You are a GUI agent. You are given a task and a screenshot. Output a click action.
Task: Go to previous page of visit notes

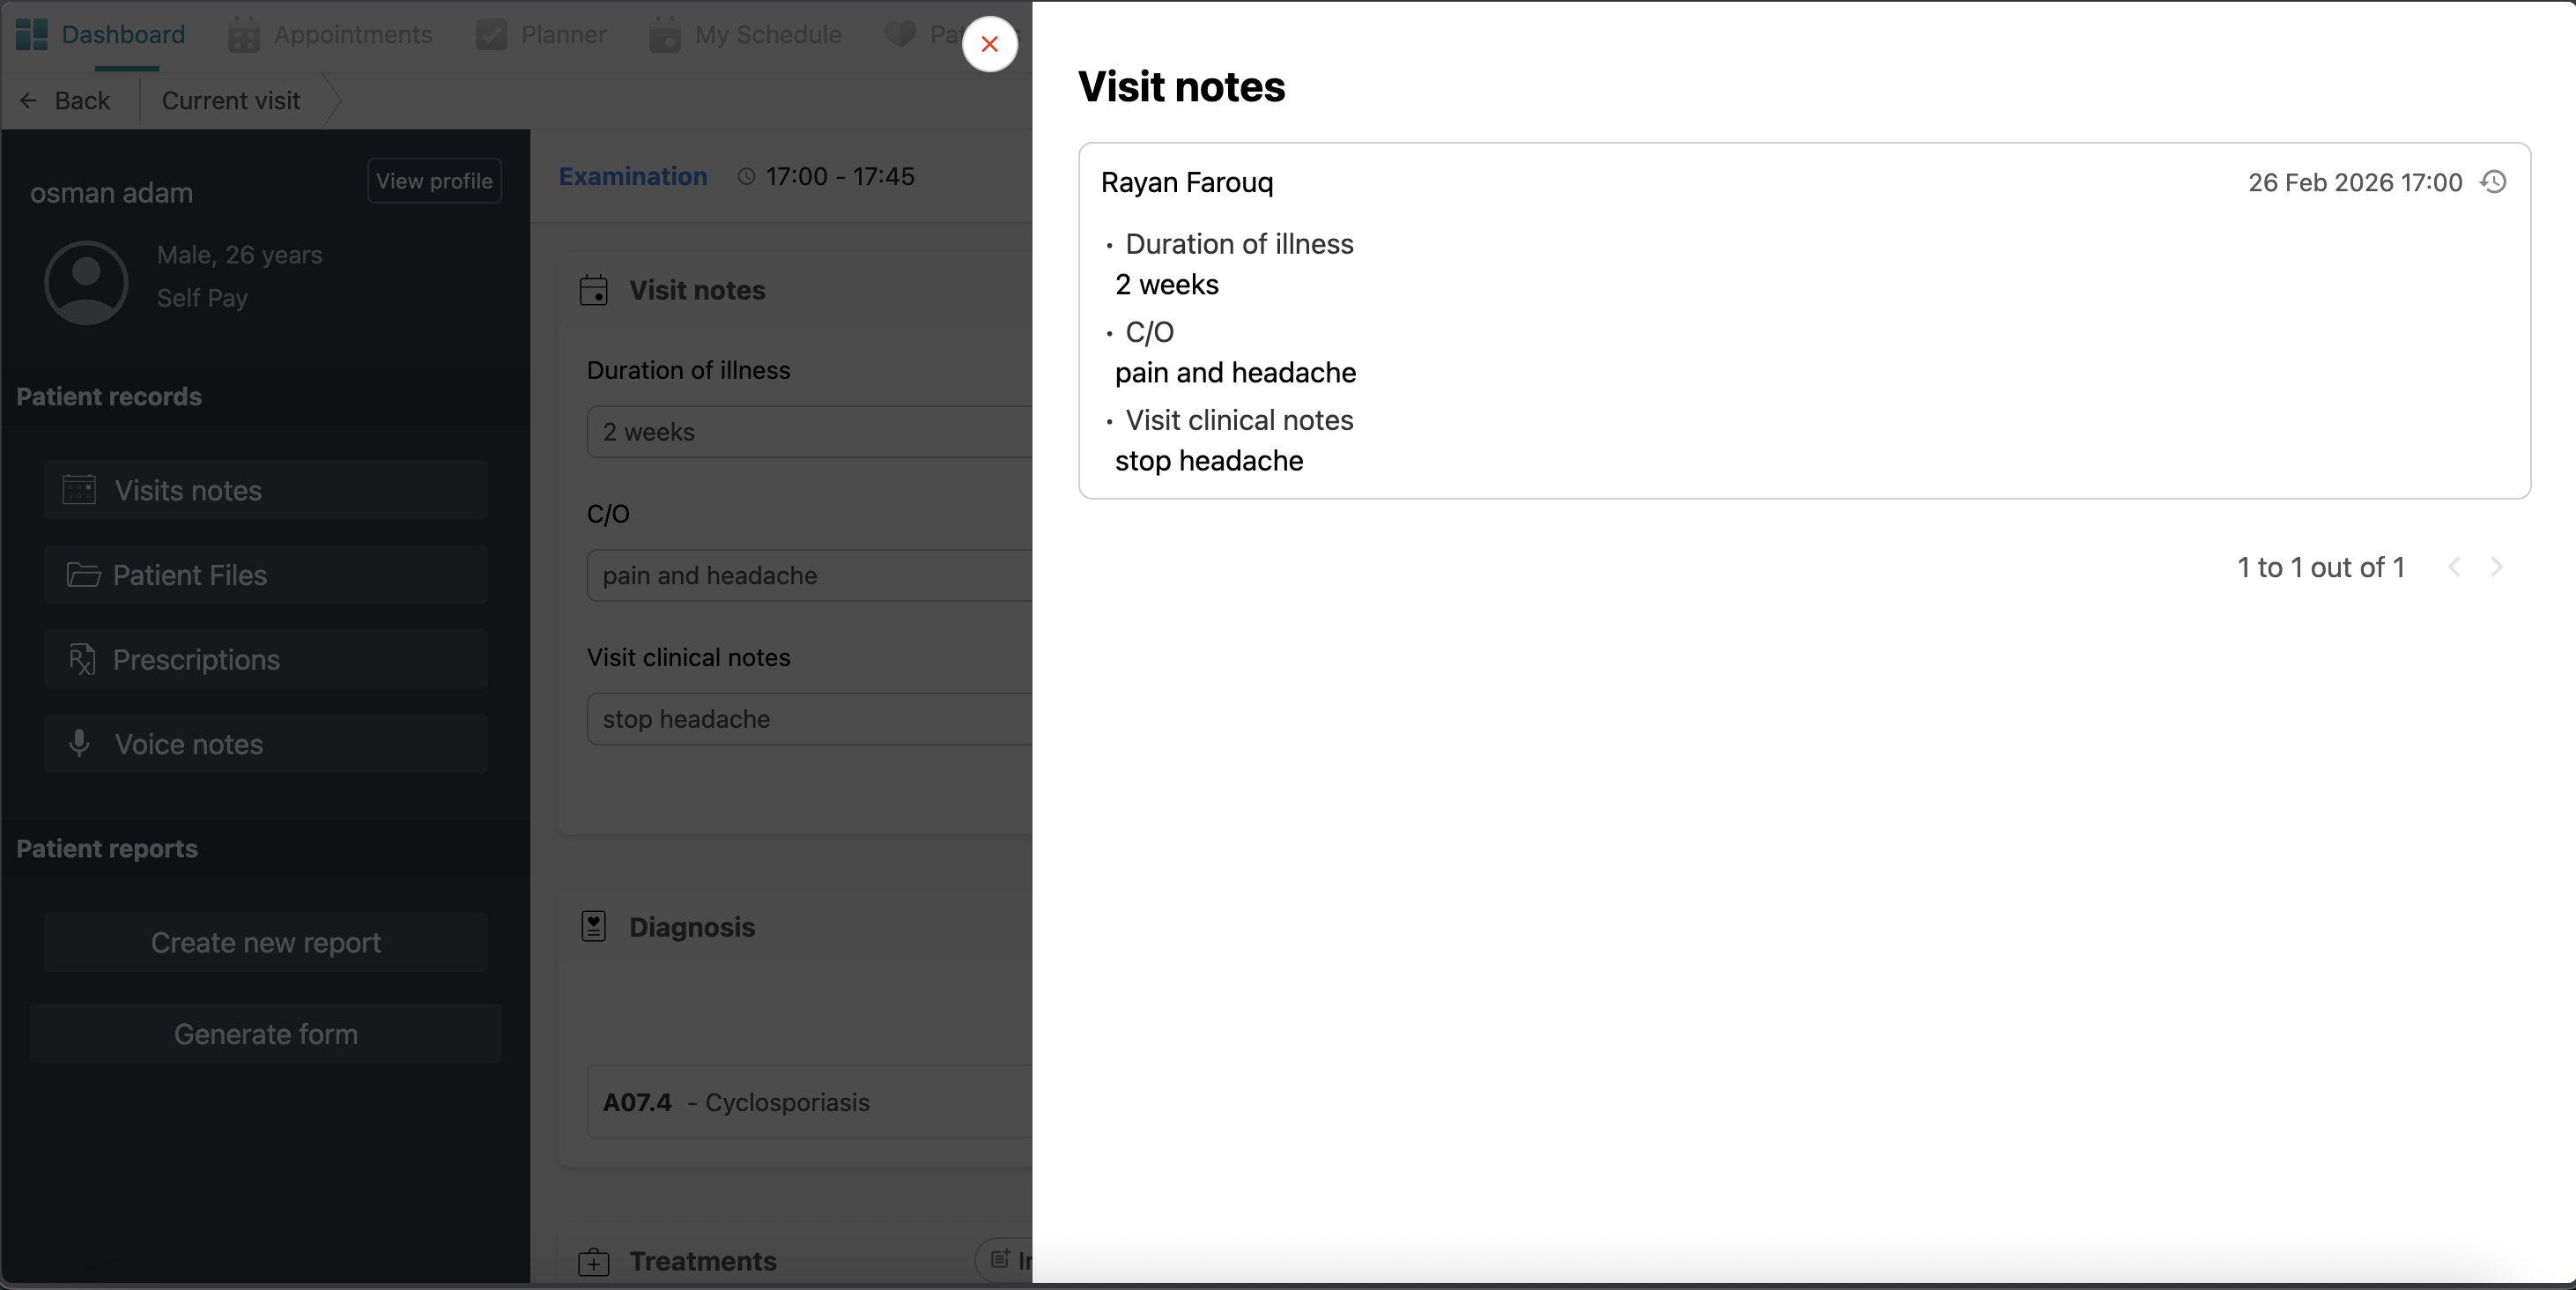(x=2454, y=567)
